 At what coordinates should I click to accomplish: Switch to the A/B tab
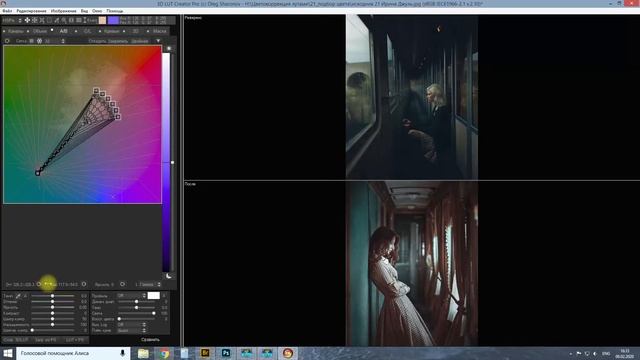point(63,31)
